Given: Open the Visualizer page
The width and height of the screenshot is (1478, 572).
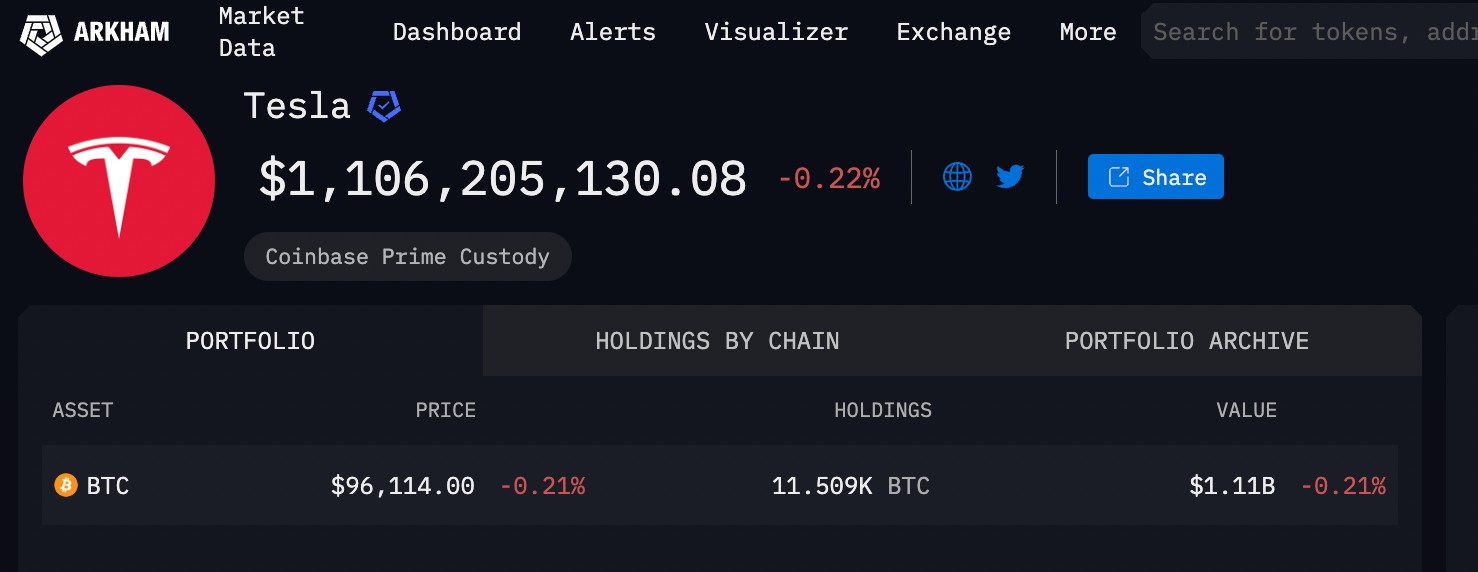Looking at the screenshot, I should (x=776, y=32).
